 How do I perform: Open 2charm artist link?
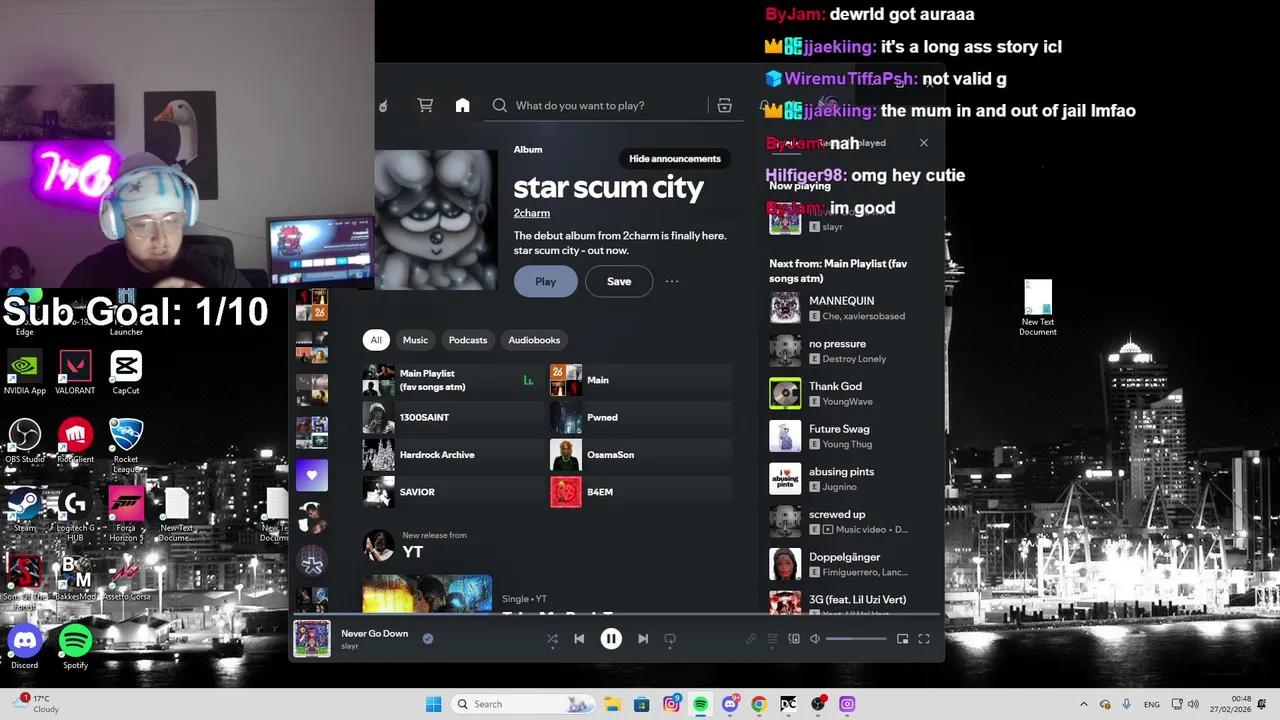(532, 213)
